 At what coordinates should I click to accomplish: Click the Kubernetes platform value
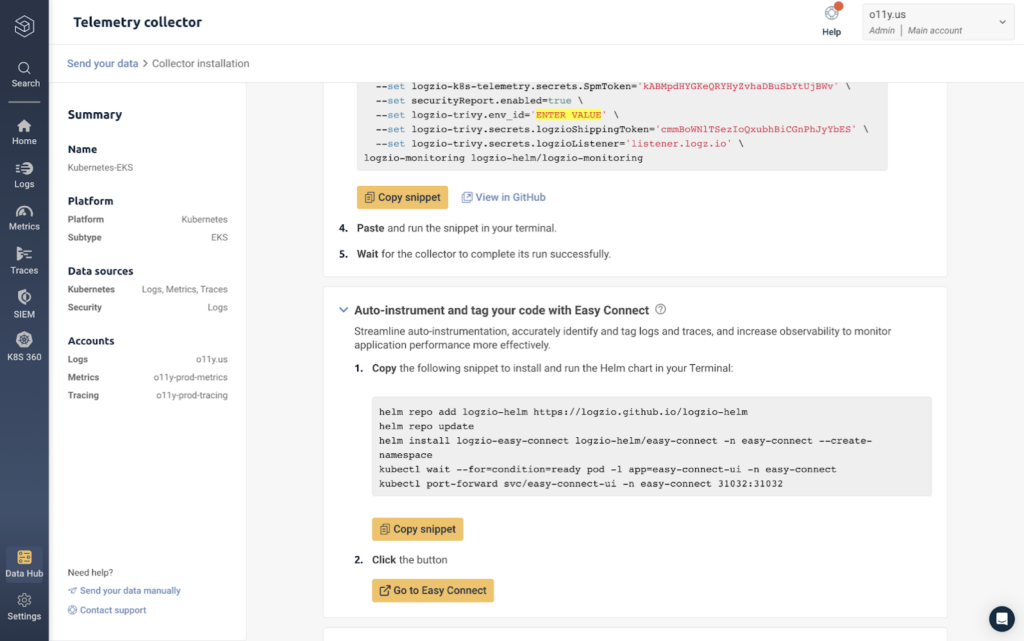[204, 219]
